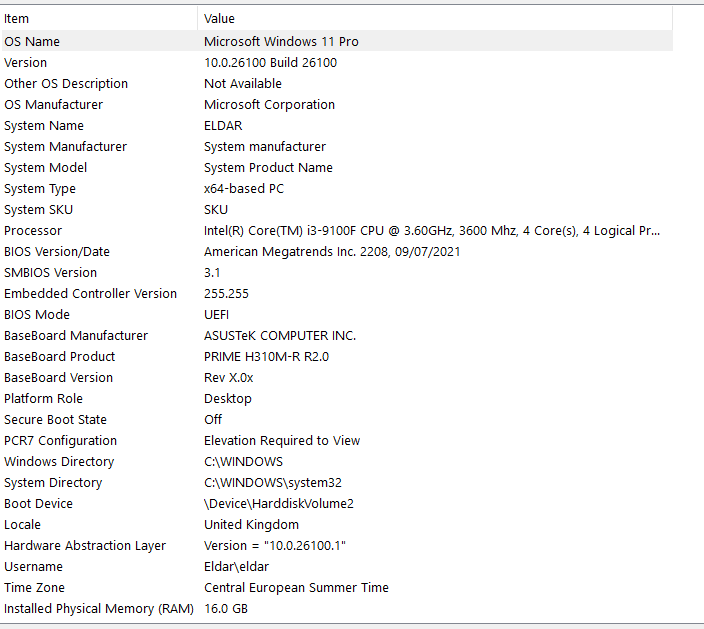Select the OS Name row label
Image resolution: width=704 pixels, height=629 pixels.
(x=32, y=41)
